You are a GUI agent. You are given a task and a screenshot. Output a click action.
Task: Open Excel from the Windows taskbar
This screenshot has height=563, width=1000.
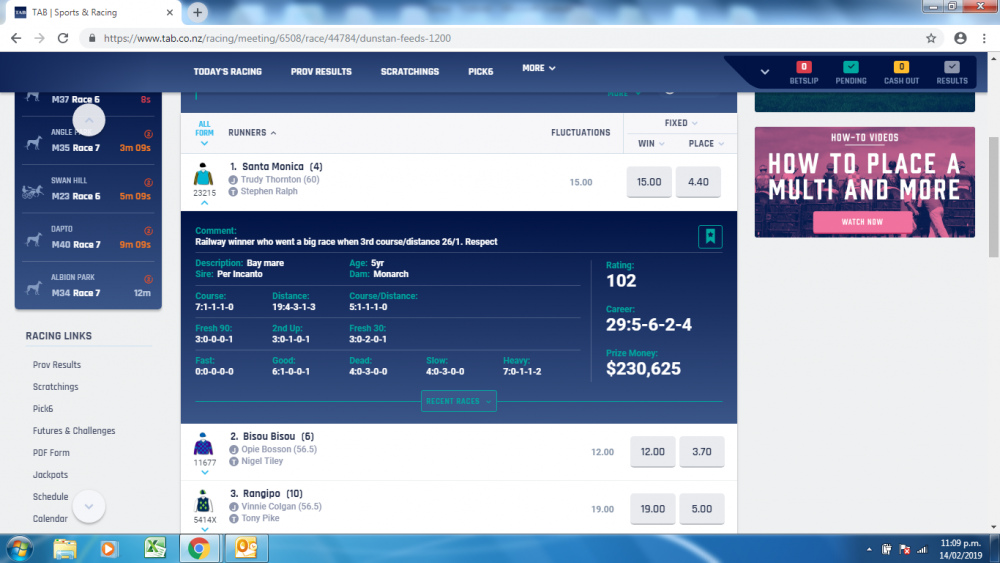(155, 547)
